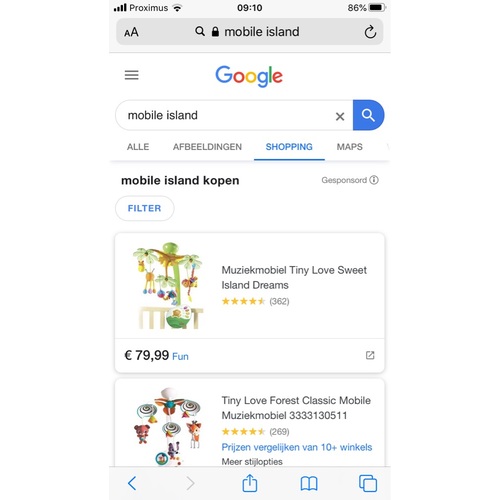Open the MAPS tab
500x500 pixels.
coord(349,147)
